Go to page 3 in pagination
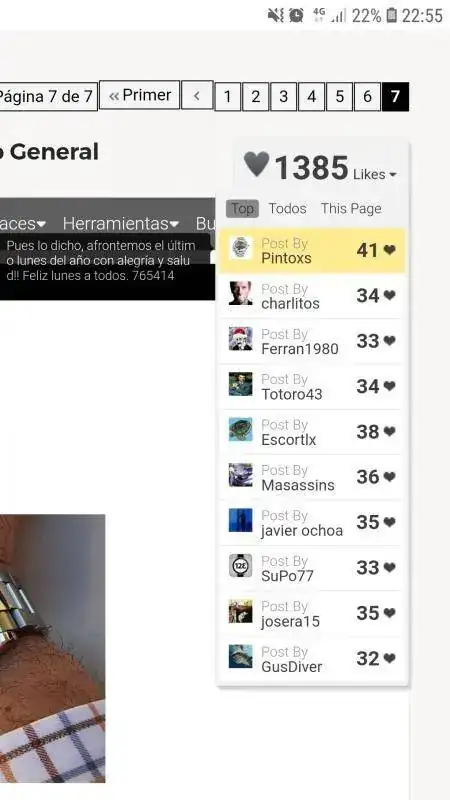Viewport: 450px width, 800px height. click(284, 96)
